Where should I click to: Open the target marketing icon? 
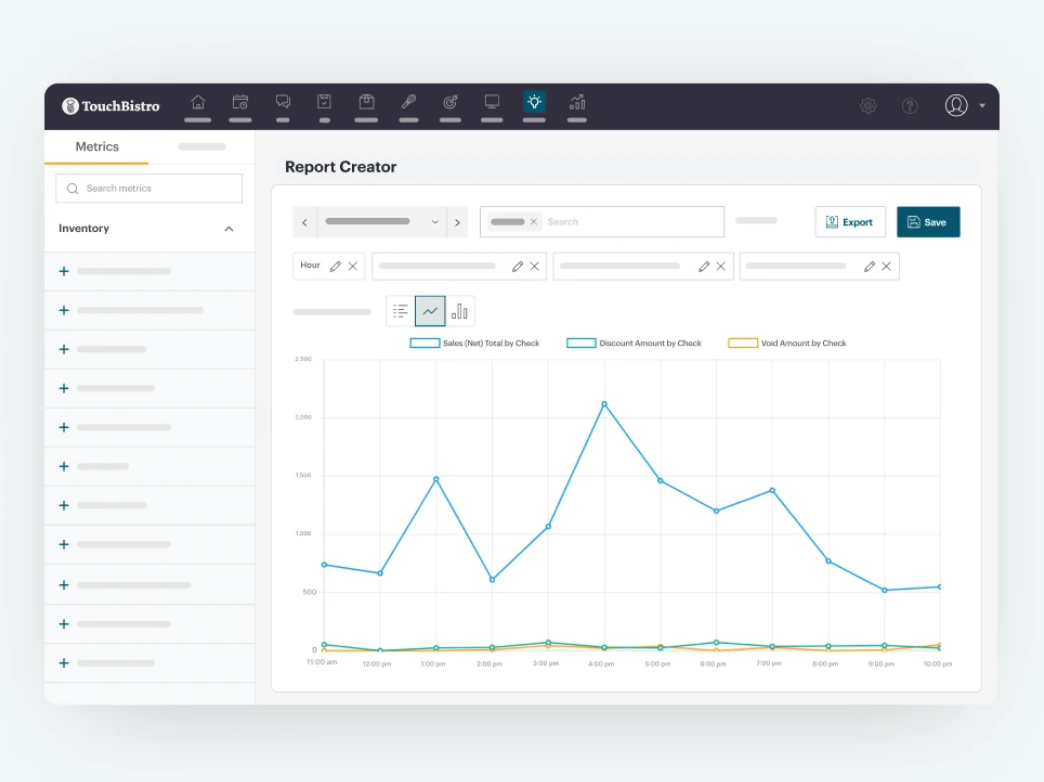449,101
